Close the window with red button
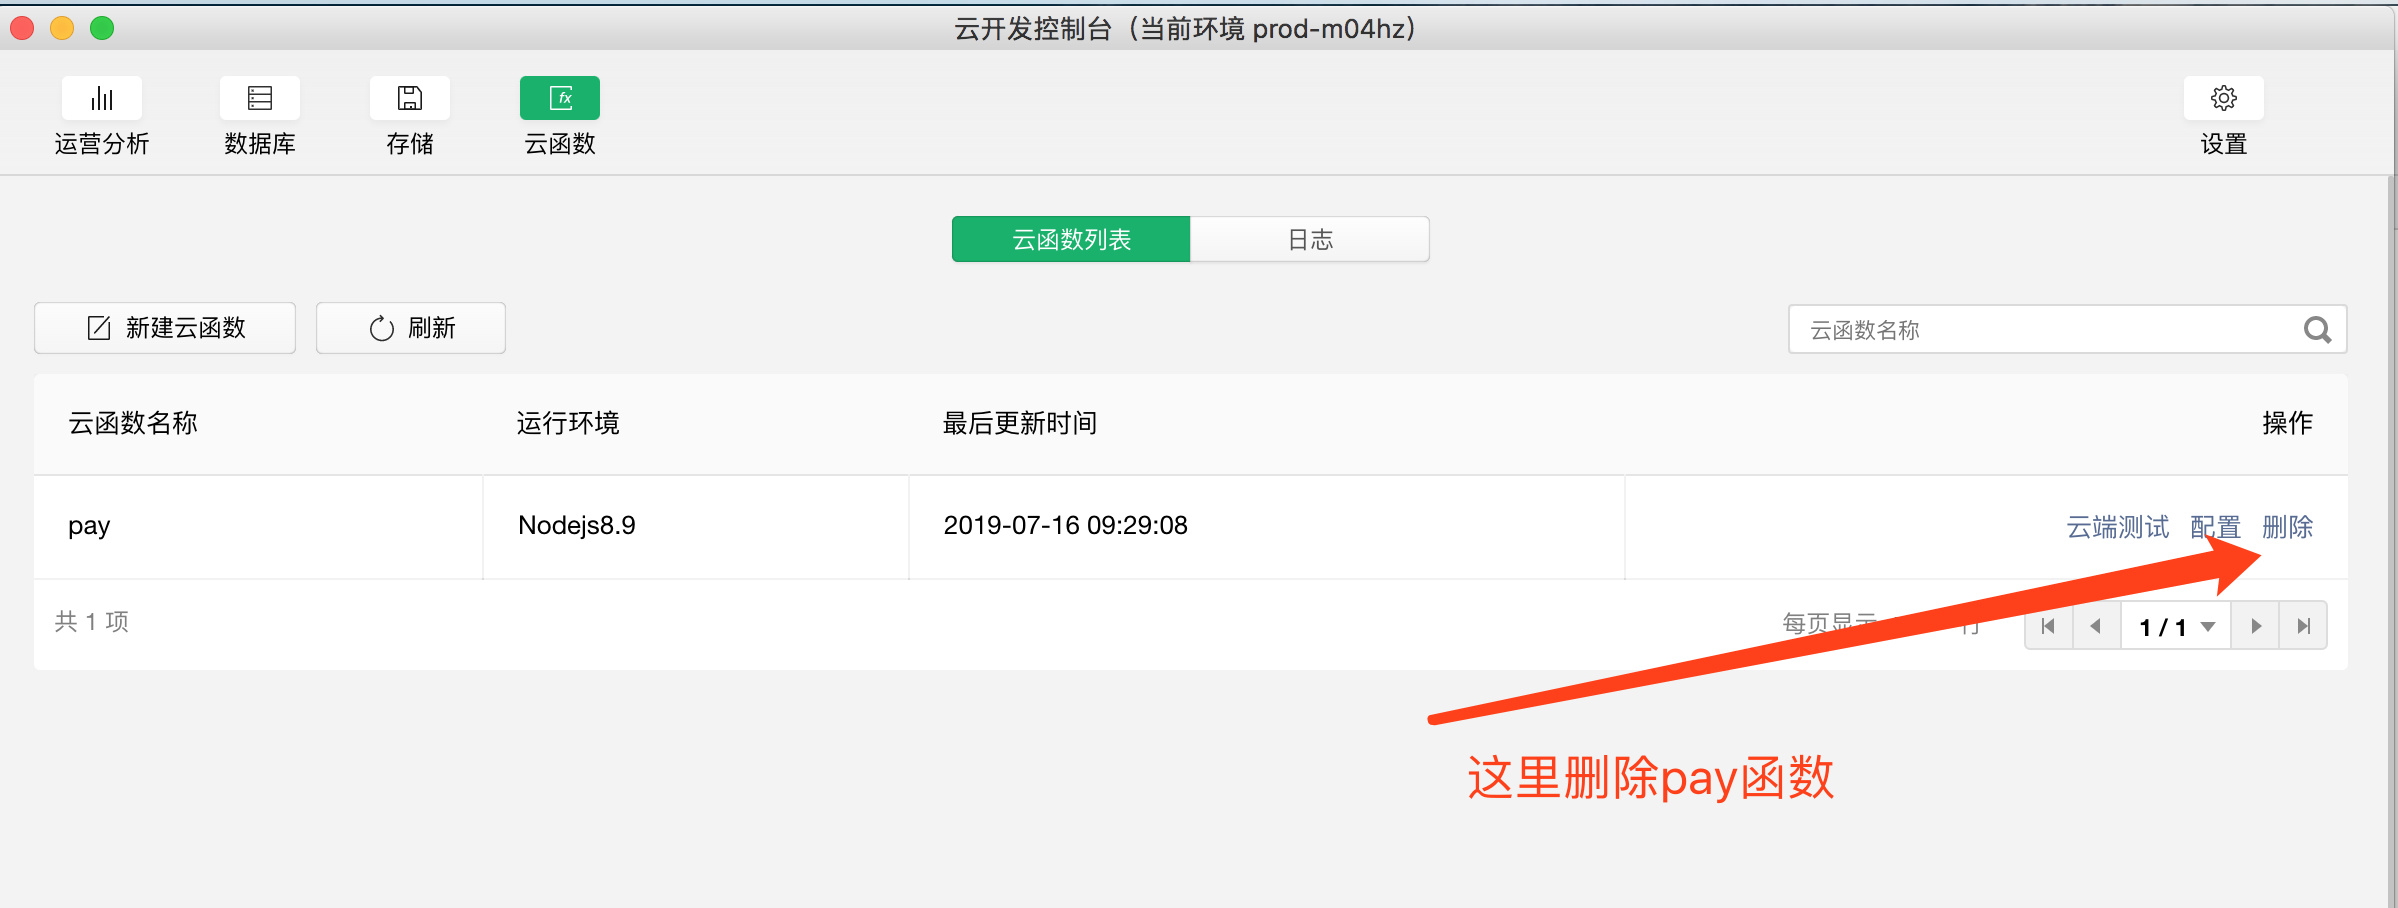The image size is (2398, 908). (22, 28)
